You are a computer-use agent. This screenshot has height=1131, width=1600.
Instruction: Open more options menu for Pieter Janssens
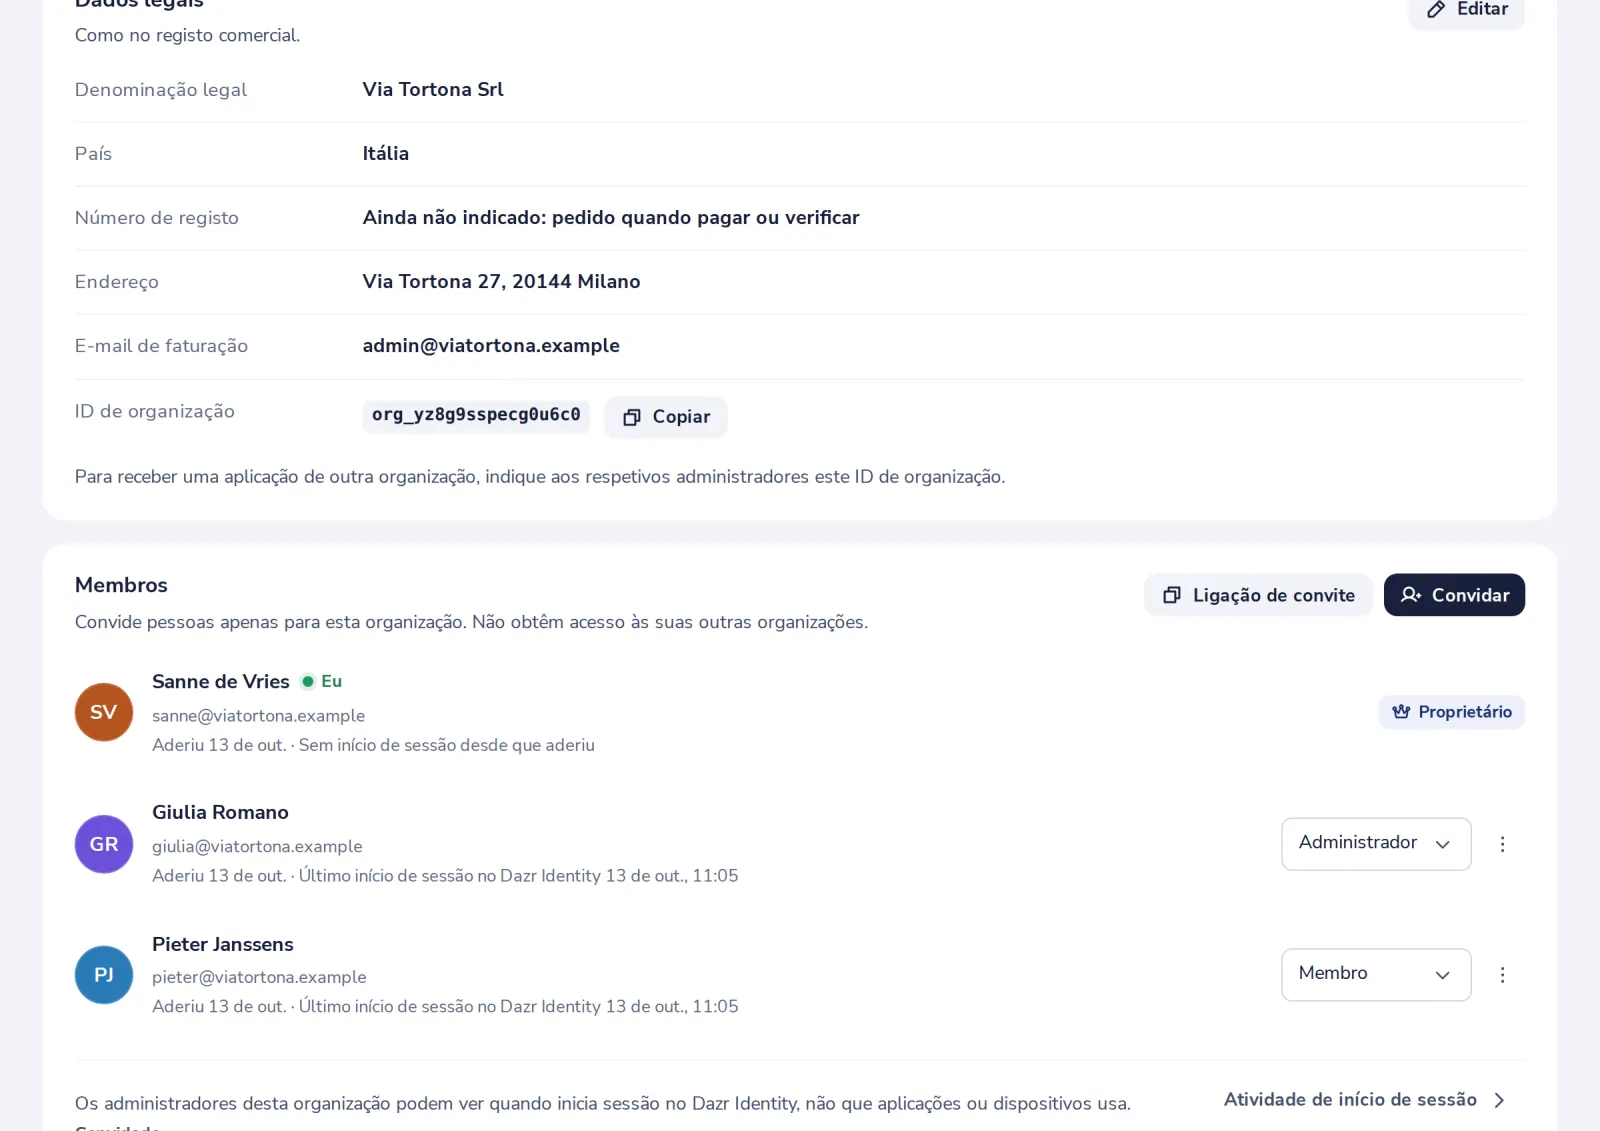pyautogui.click(x=1502, y=975)
